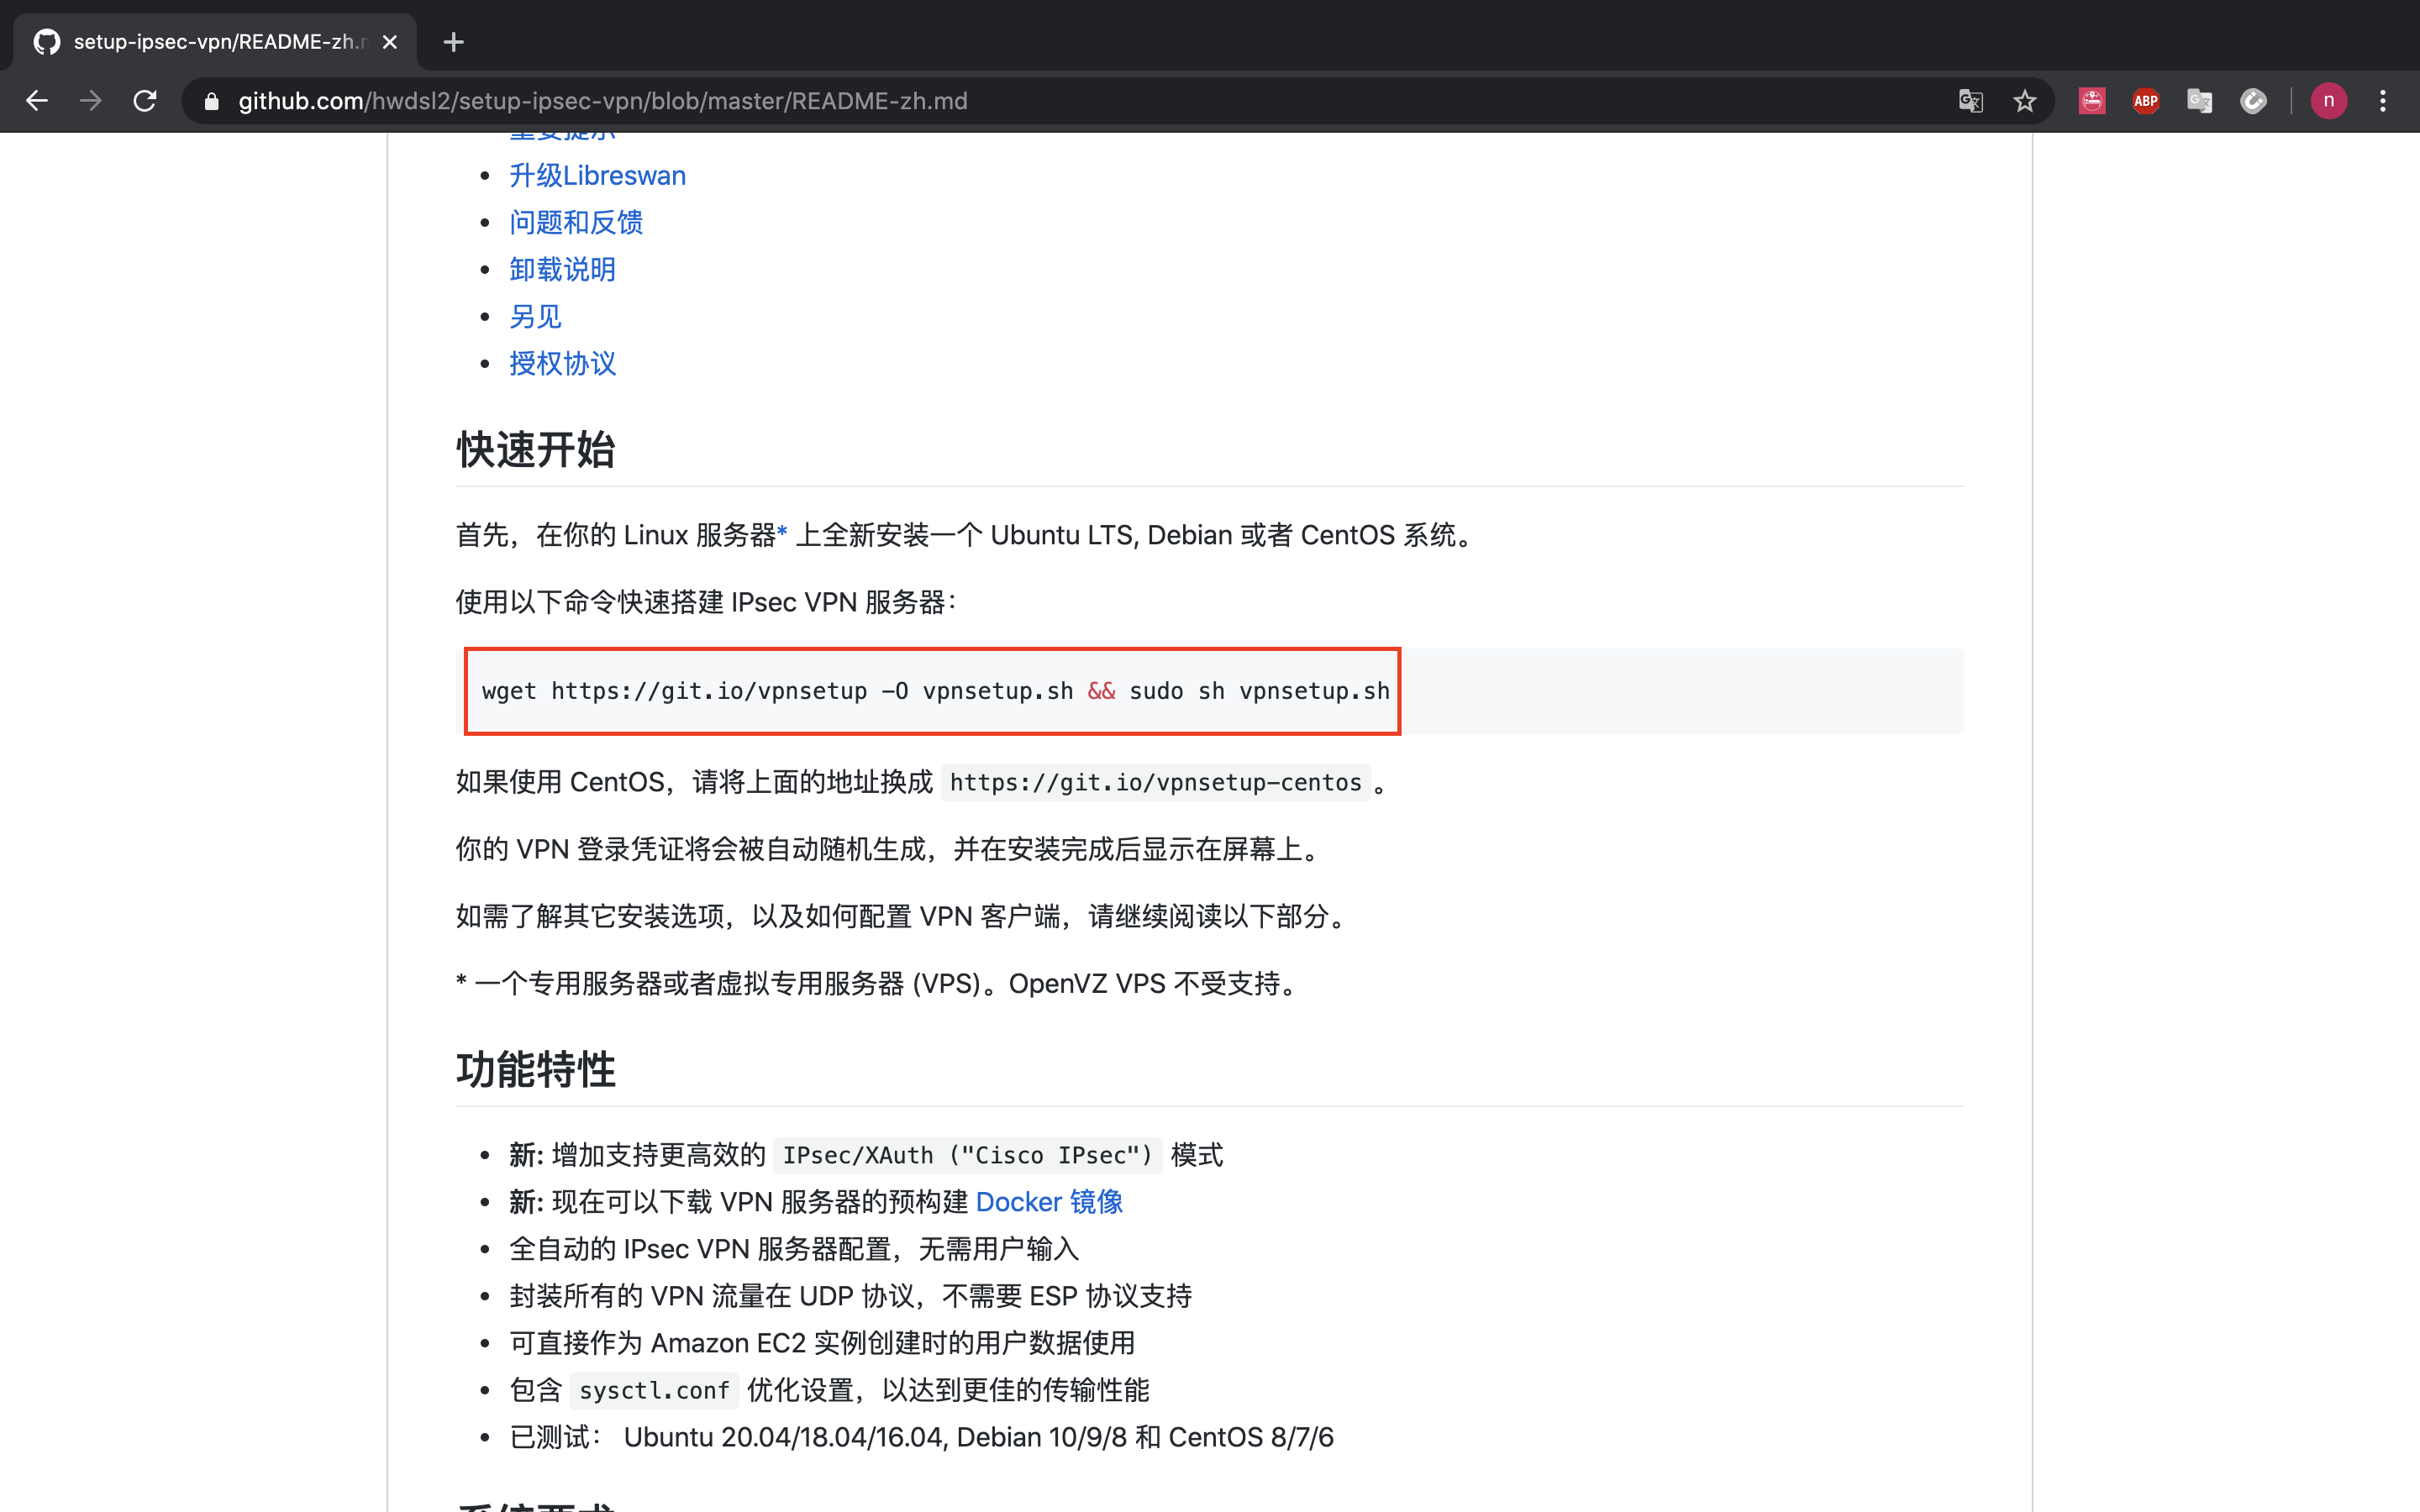Bookmark this page with the star icon

[2024, 101]
